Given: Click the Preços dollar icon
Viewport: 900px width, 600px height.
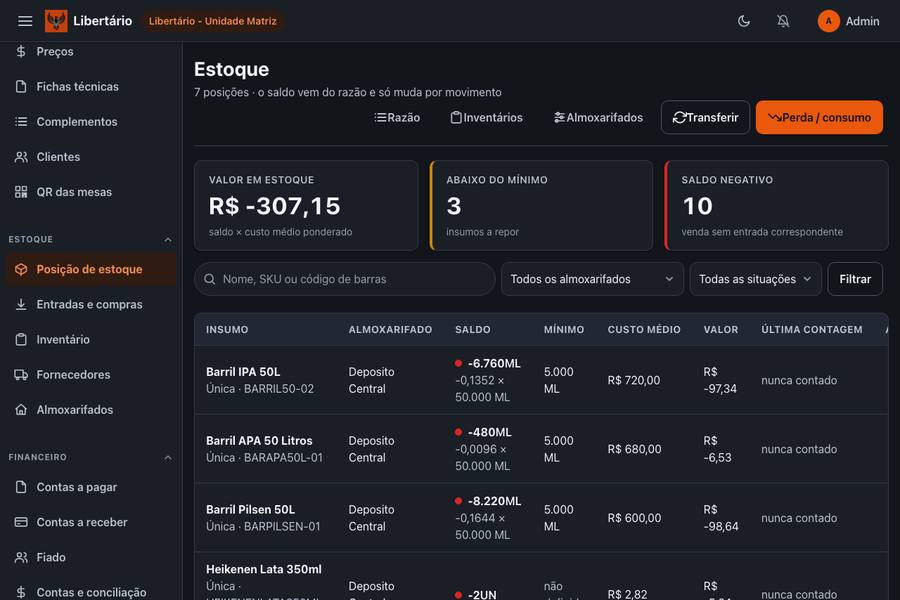Looking at the screenshot, I should tap(21, 52).
